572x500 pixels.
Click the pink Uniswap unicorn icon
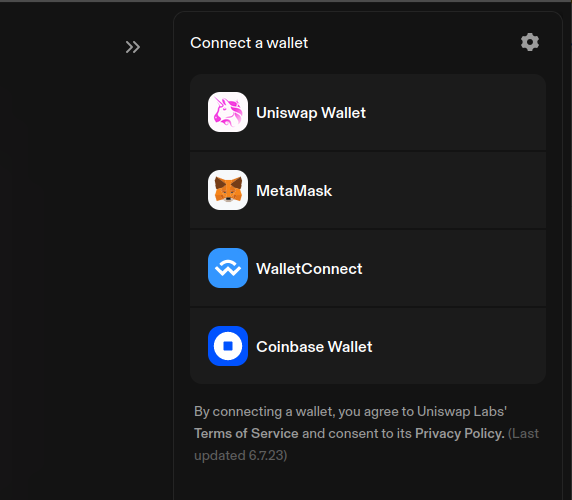[228, 112]
